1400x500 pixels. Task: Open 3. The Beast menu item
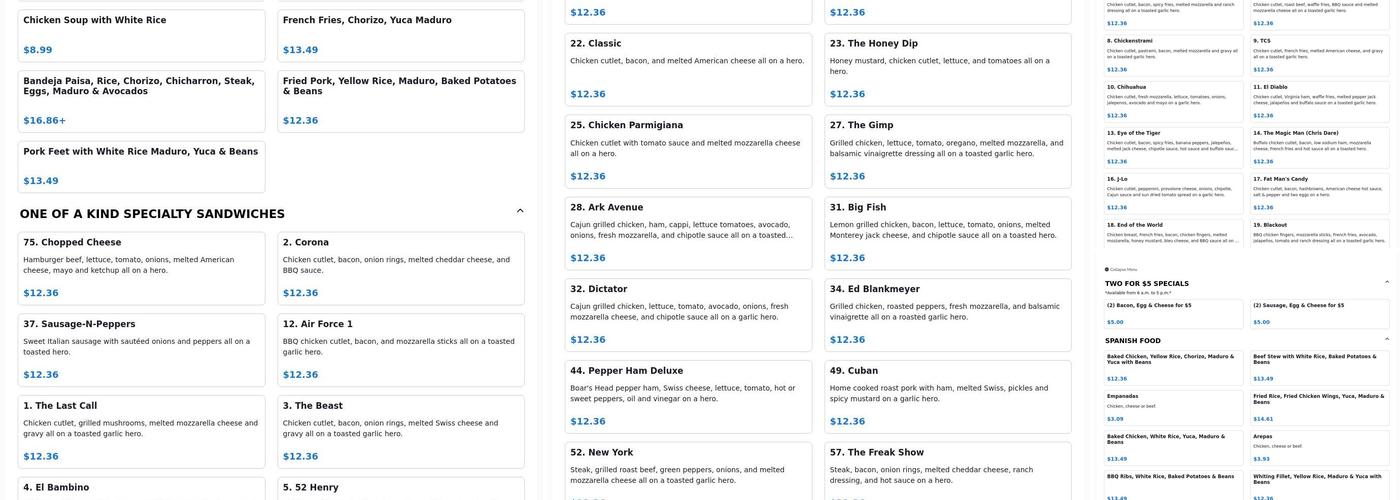point(400,432)
